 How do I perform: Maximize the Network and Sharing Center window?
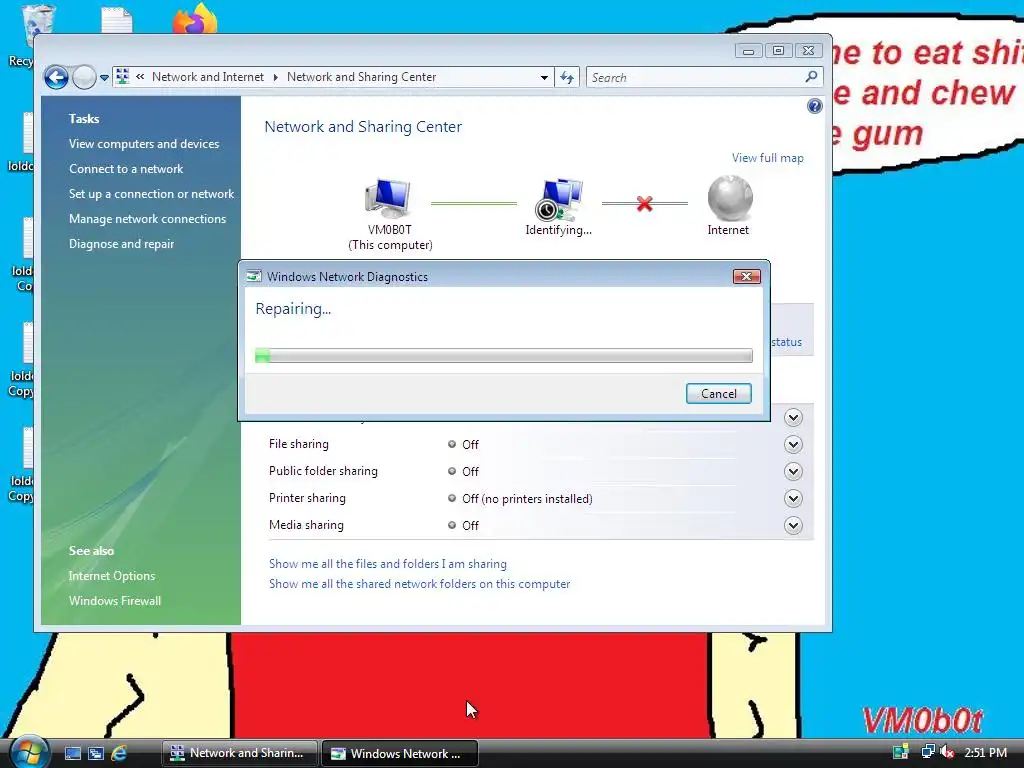click(778, 51)
